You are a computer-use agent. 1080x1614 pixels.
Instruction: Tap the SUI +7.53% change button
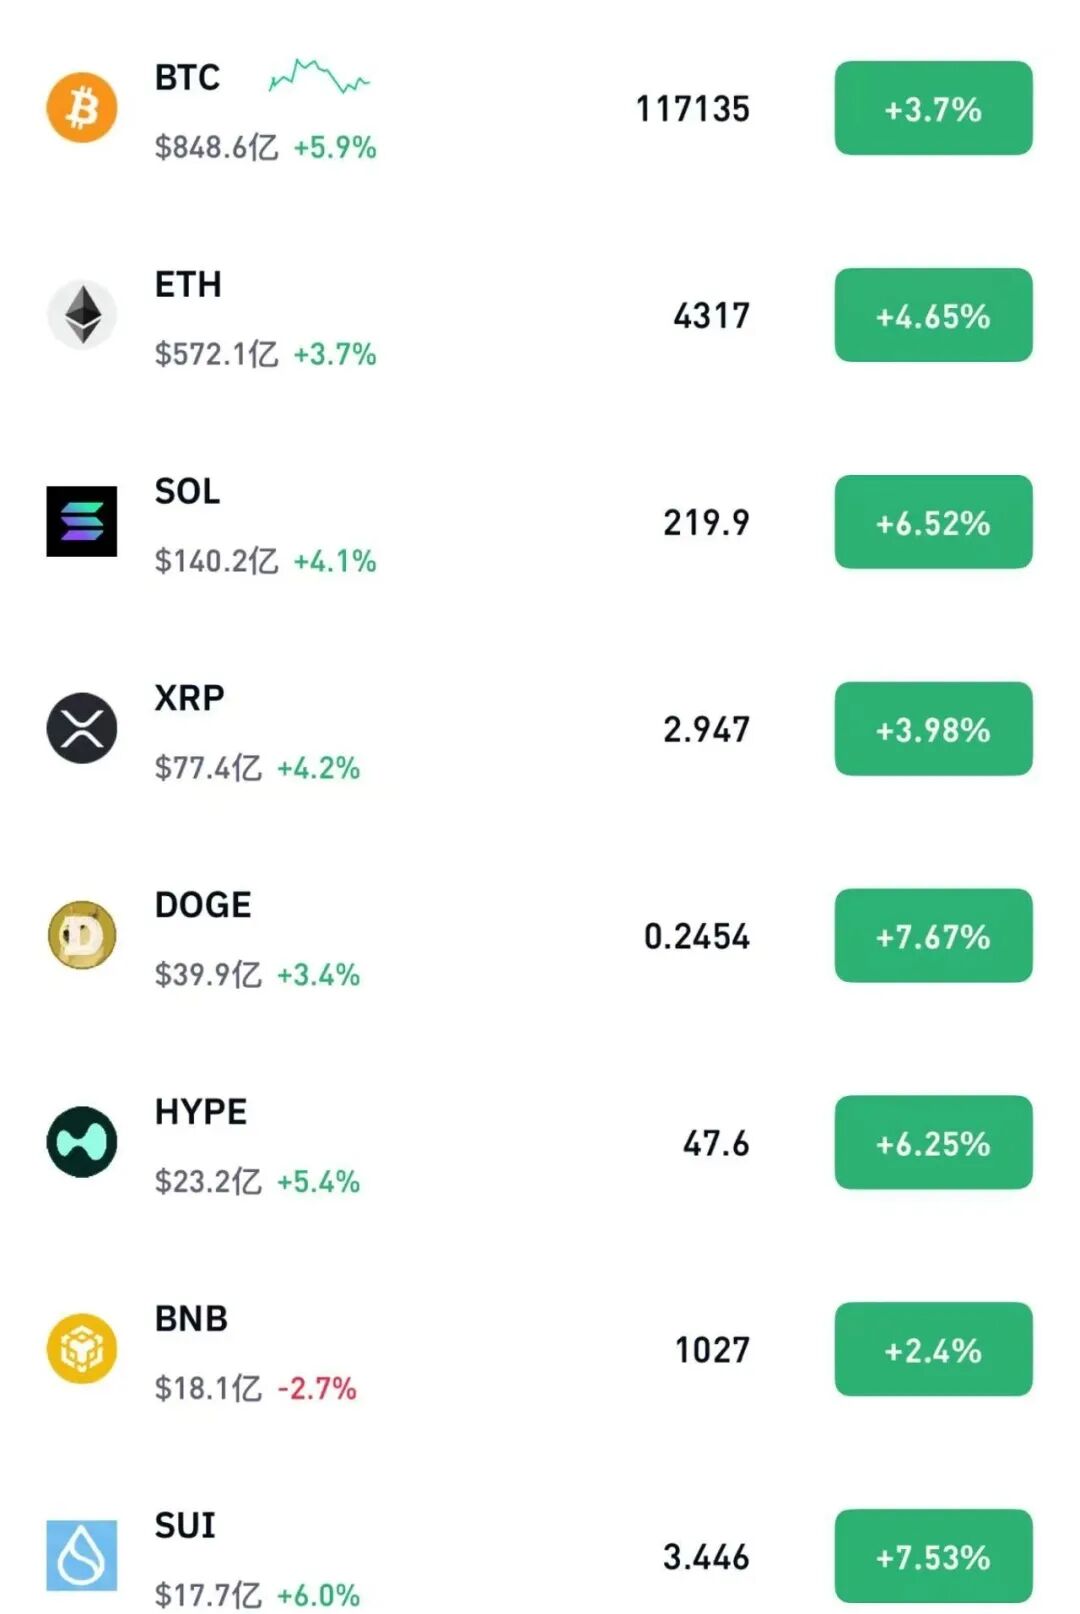click(933, 1556)
